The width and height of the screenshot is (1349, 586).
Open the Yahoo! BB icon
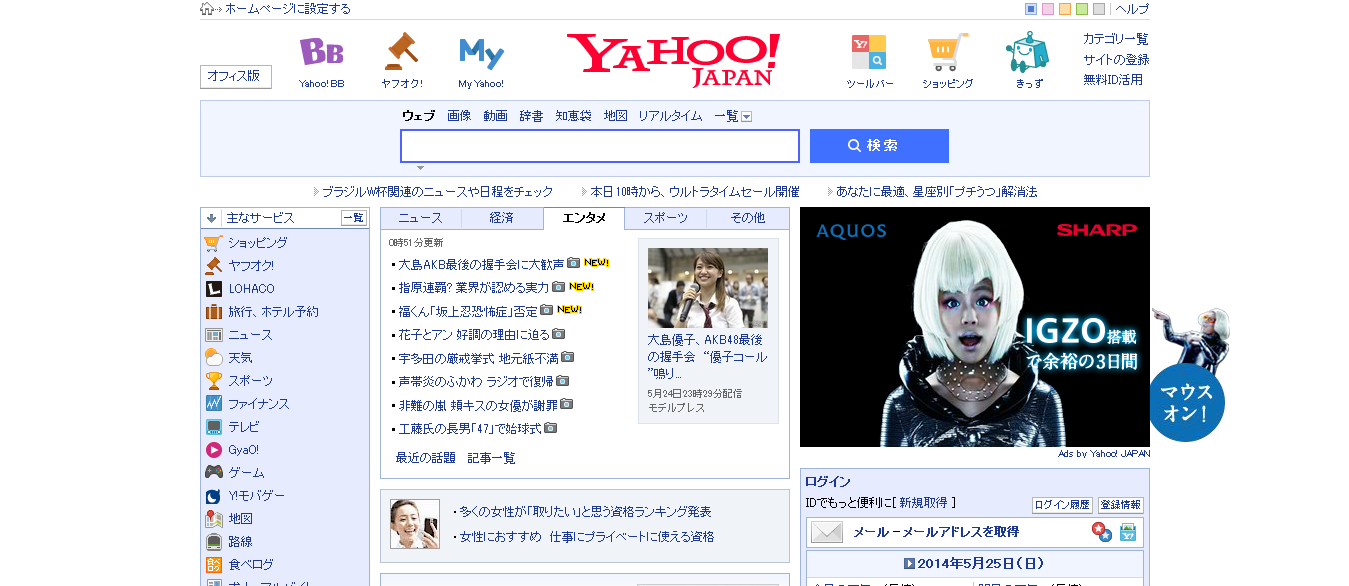tap(321, 52)
